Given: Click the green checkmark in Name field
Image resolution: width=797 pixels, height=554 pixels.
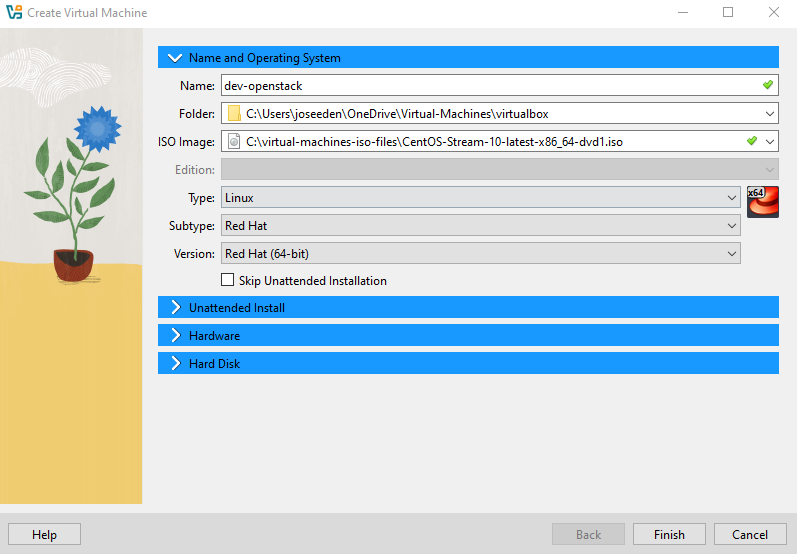Looking at the screenshot, I should pyautogui.click(x=767, y=86).
